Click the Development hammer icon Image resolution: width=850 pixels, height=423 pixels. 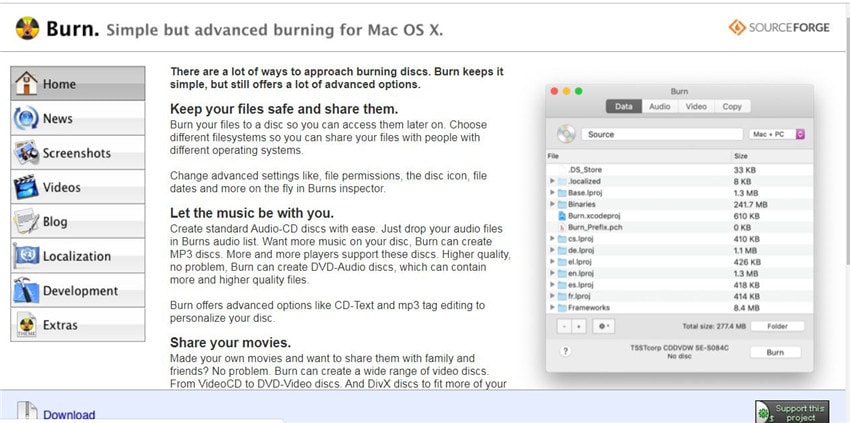(x=27, y=290)
